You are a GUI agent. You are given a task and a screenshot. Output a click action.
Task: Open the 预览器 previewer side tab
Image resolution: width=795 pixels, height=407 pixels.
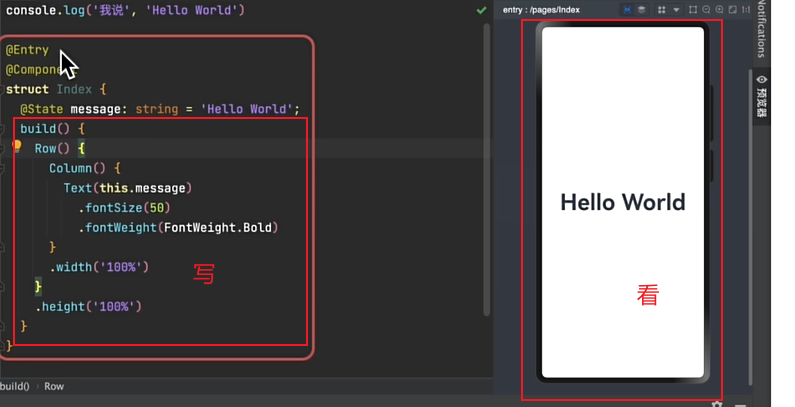pos(762,96)
